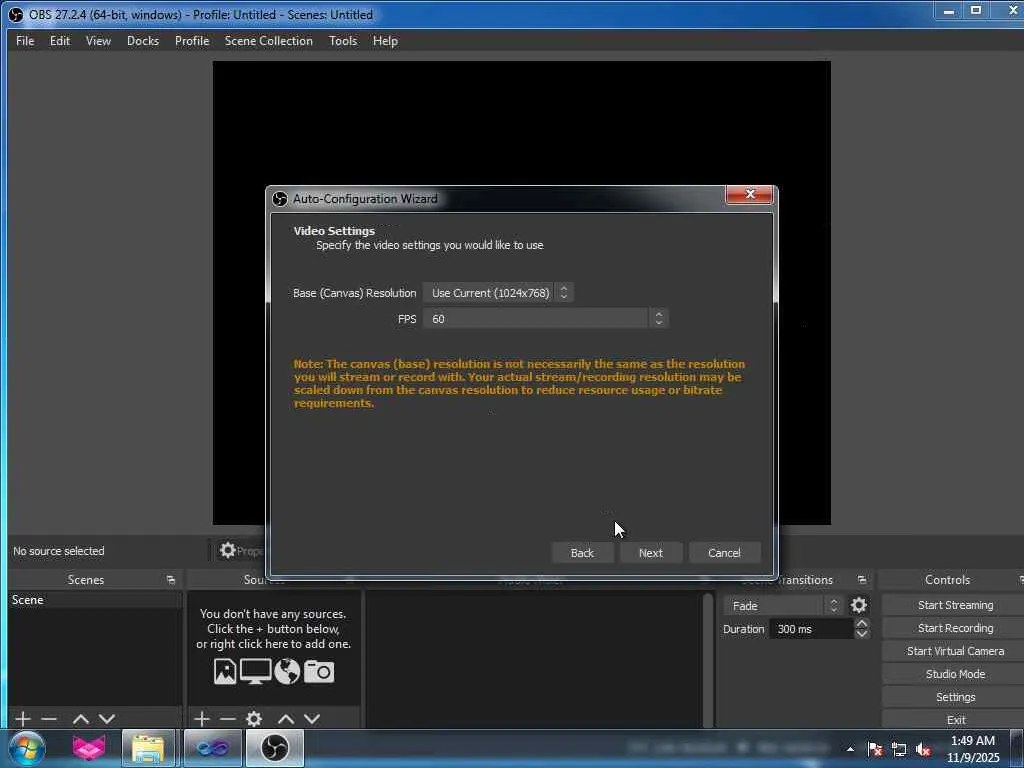Decrease transition duration with down arrow
The height and width of the screenshot is (768, 1024).
[861, 634]
